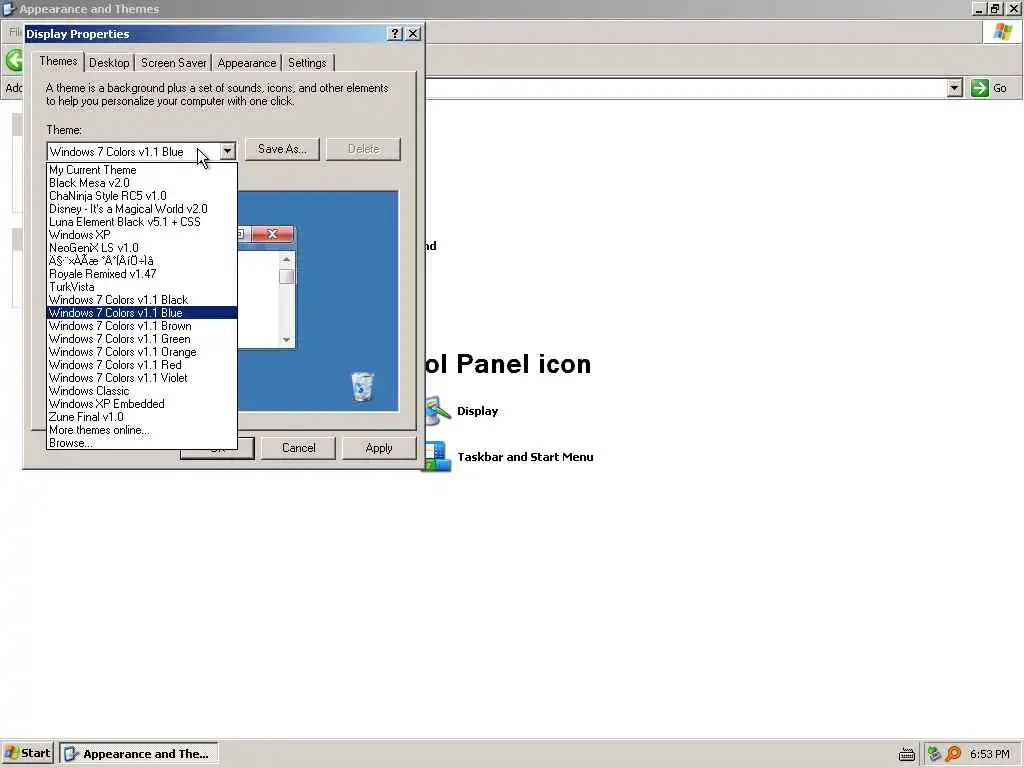The image size is (1024, 768).
Task: Choose Browse... in theme list
Action: 142,443
